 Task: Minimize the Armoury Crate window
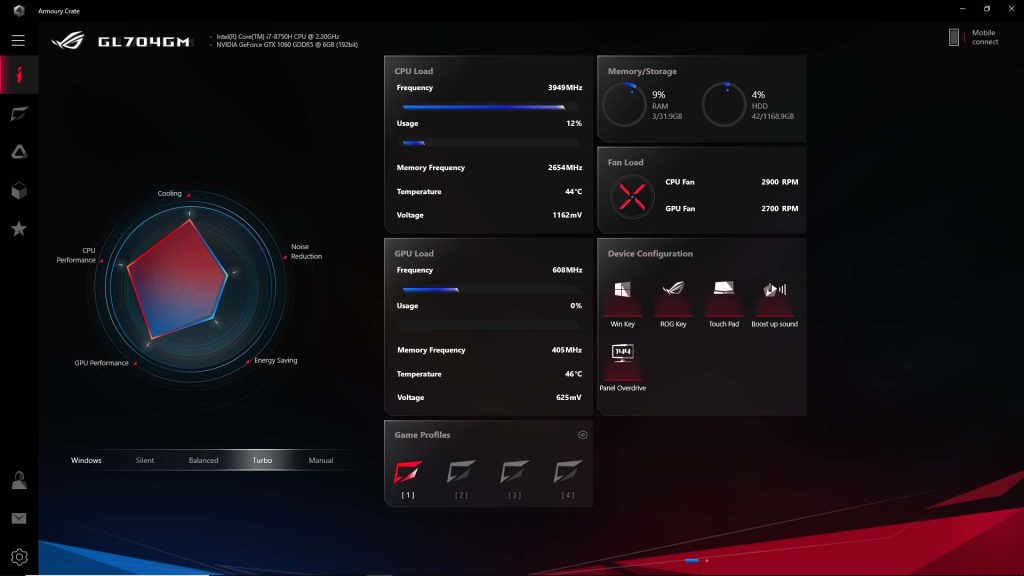(963, 9)
